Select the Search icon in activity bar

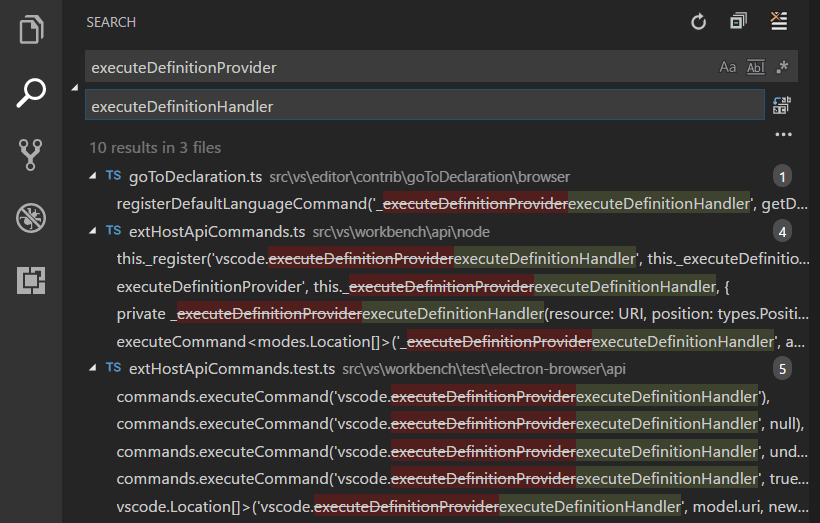pos(31,93)
